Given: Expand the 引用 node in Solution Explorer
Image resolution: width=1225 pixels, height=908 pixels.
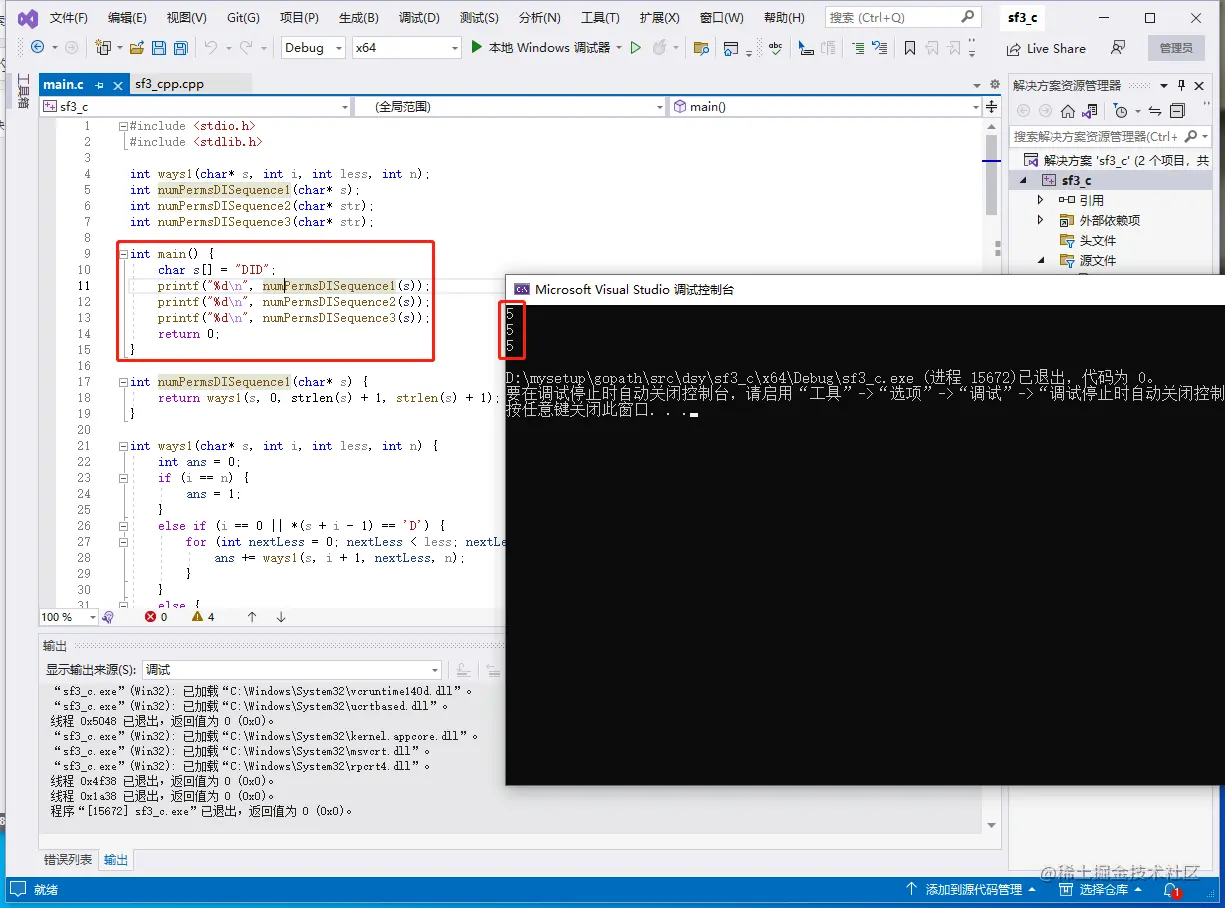Looking at the screenshot, I should (1041, 200).
